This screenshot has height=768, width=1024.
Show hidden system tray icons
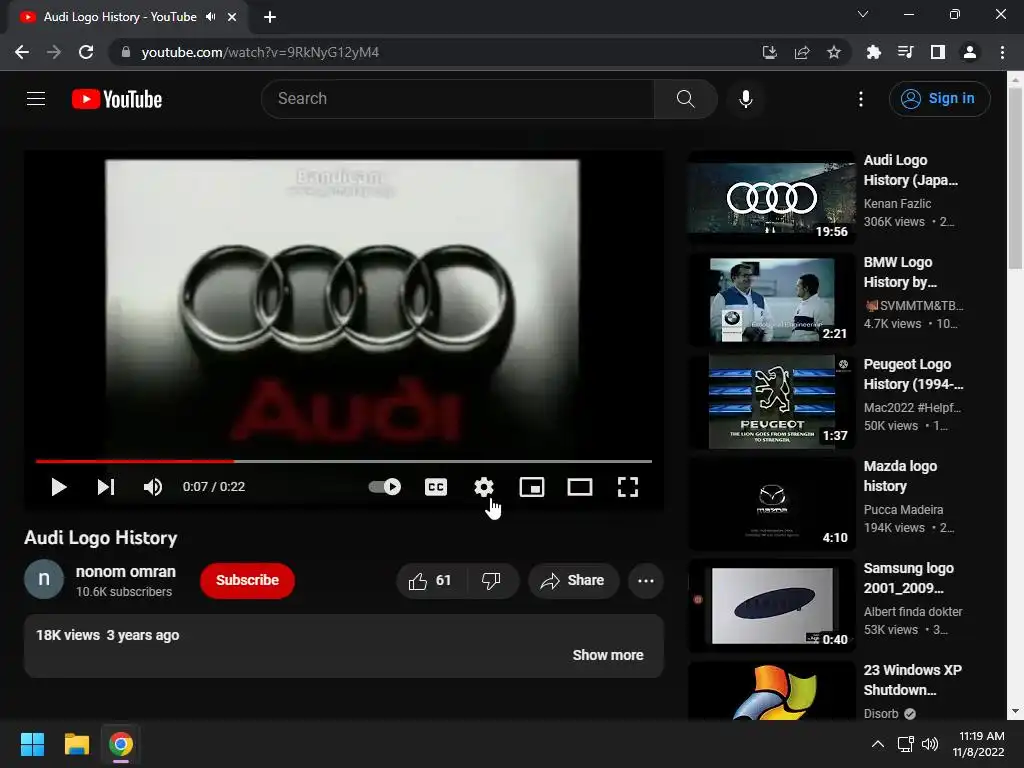pyautogui.click(x=878, y=744)
